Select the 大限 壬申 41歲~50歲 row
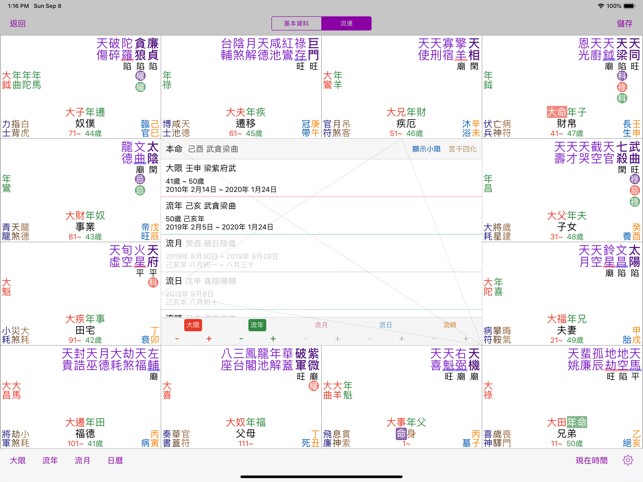Image resolution: width=643 pixels, height=482 pixels. [322, 178]
